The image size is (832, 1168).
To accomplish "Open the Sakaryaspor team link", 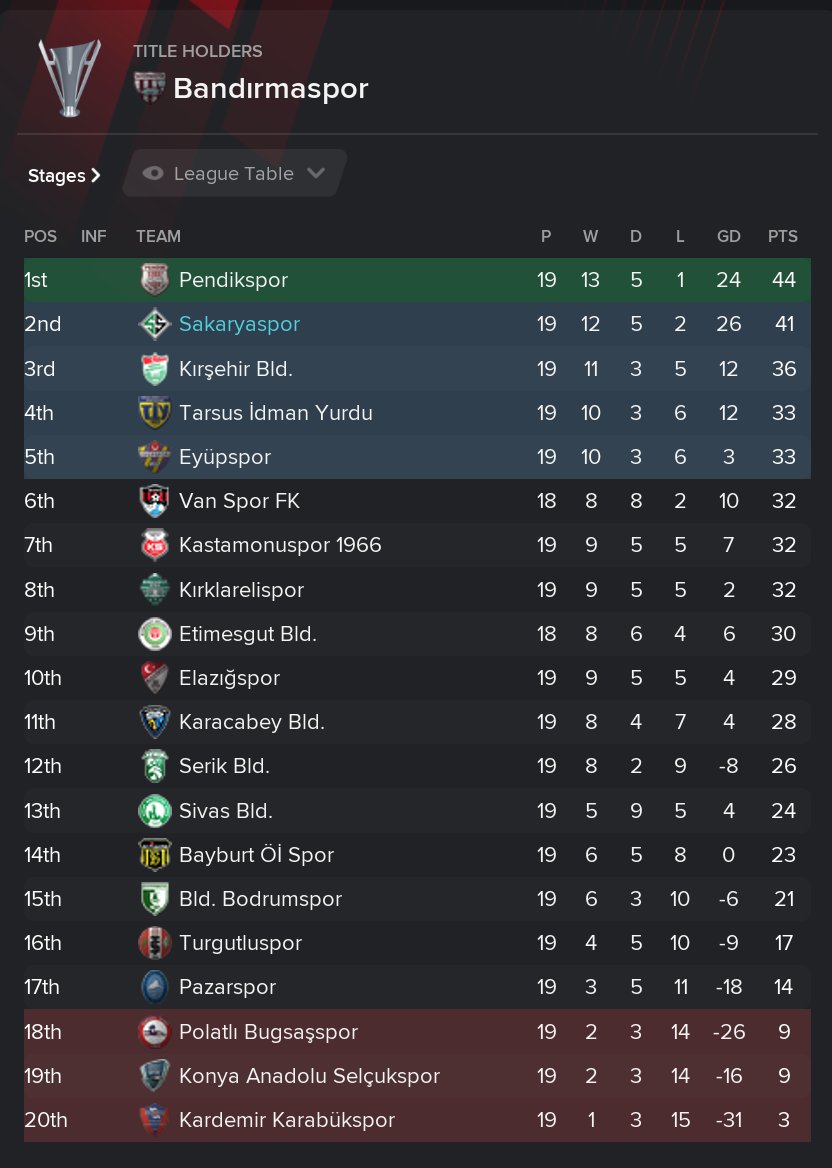I will coord(239,324).
